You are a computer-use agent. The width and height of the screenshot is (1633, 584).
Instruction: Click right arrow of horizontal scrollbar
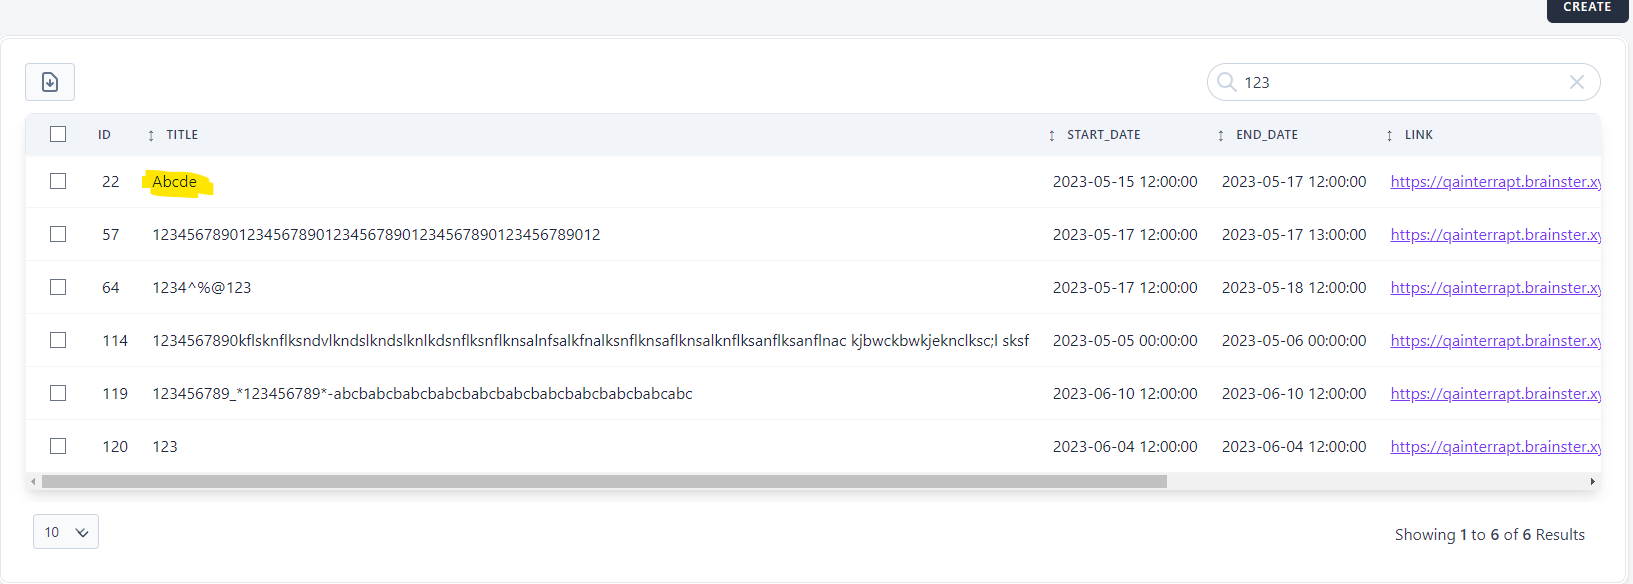(1592, 482)
